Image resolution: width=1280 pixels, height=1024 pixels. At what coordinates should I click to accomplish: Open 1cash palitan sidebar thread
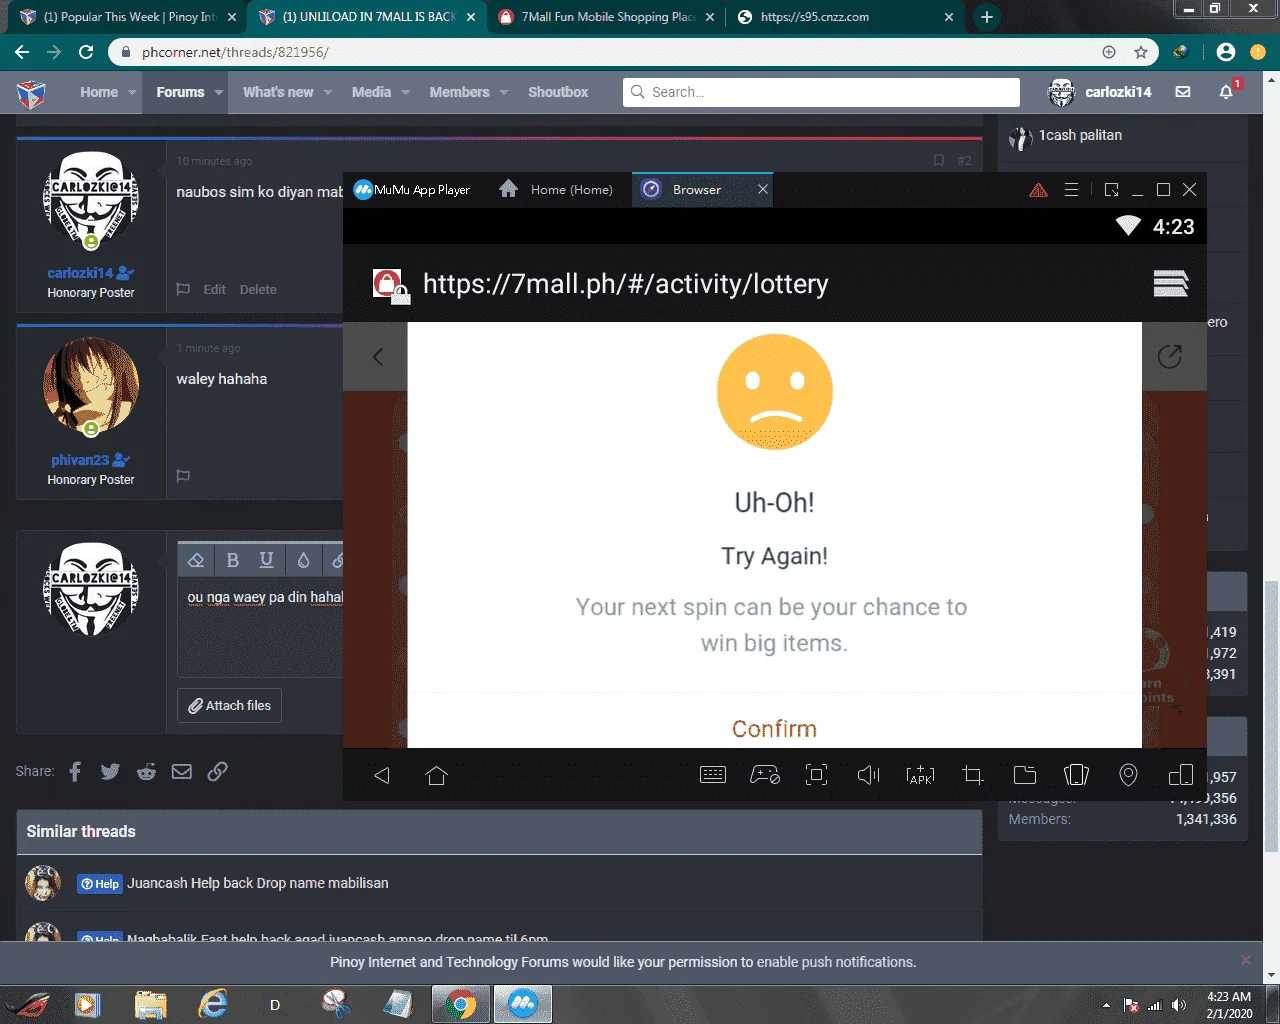coord(1080,135)
